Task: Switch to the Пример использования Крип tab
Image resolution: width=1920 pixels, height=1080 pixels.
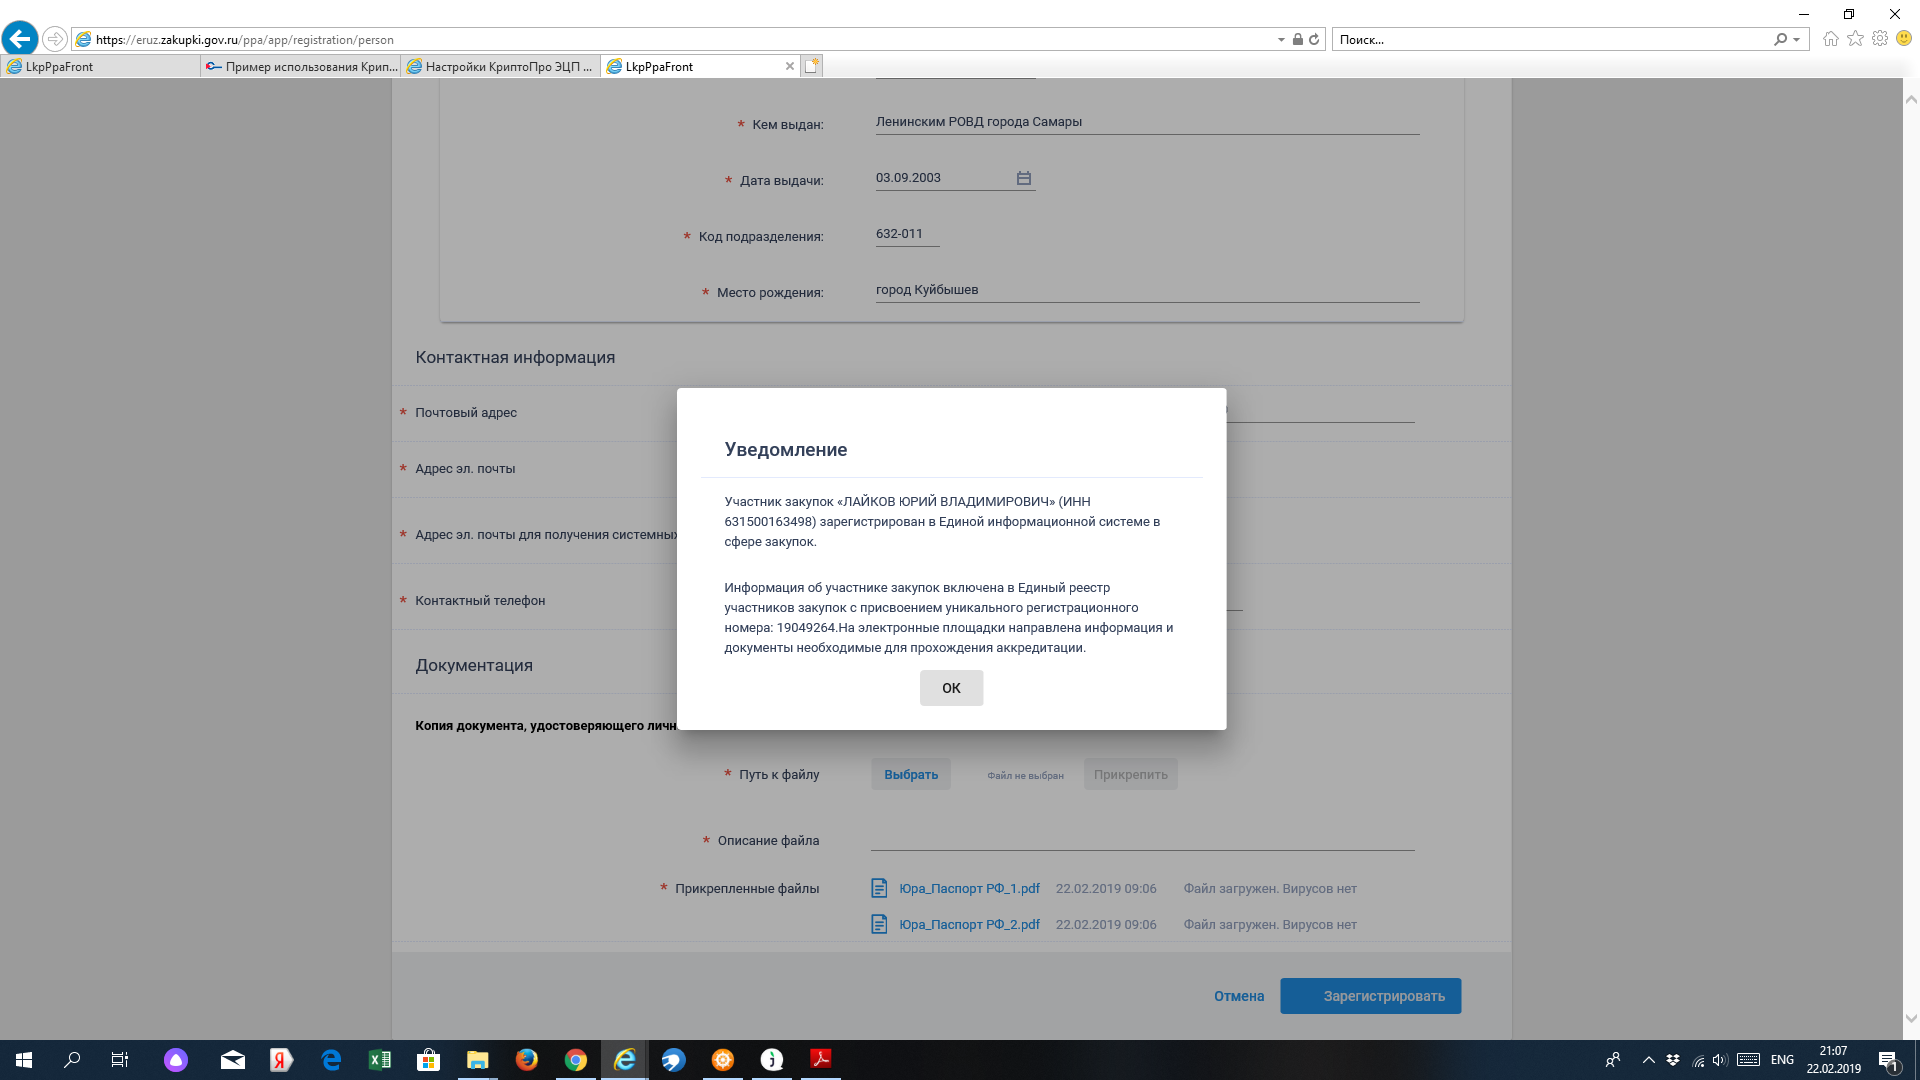Action: click(x=300, y=66)
